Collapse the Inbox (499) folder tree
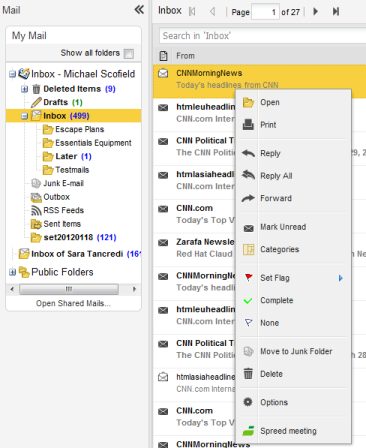Screen dimensions: 366x448 point(24,116)
